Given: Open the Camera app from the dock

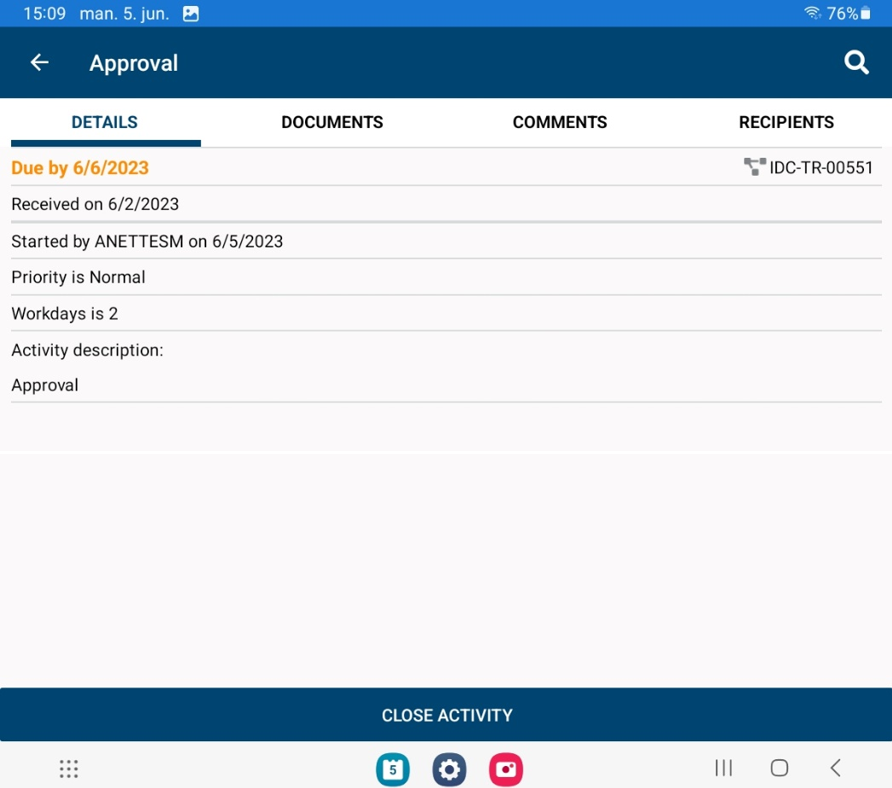Looking at the screenshot, I should click(506, 769).
